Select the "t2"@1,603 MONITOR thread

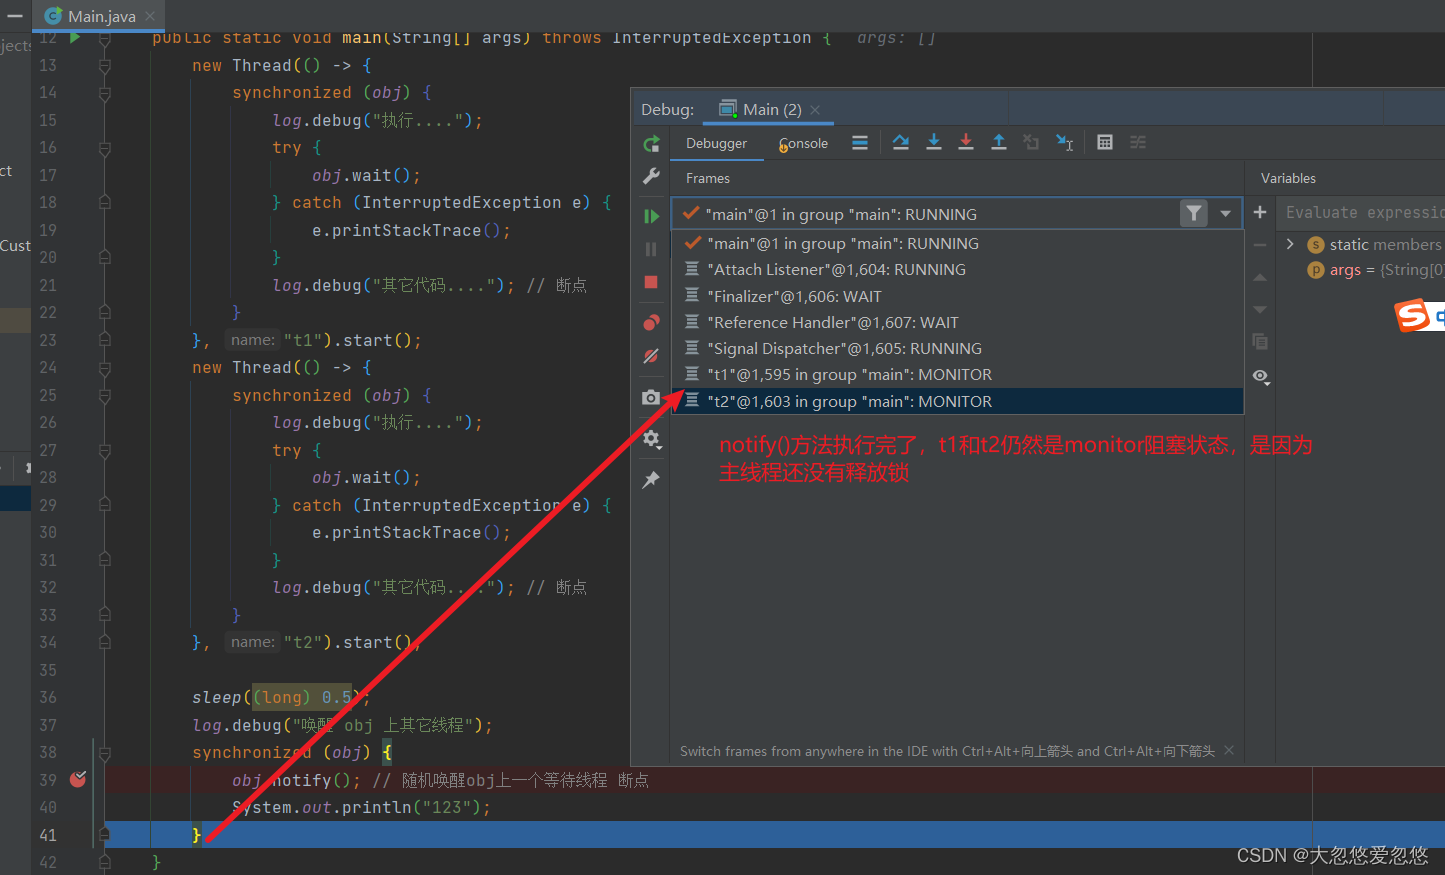coord(957,401)
